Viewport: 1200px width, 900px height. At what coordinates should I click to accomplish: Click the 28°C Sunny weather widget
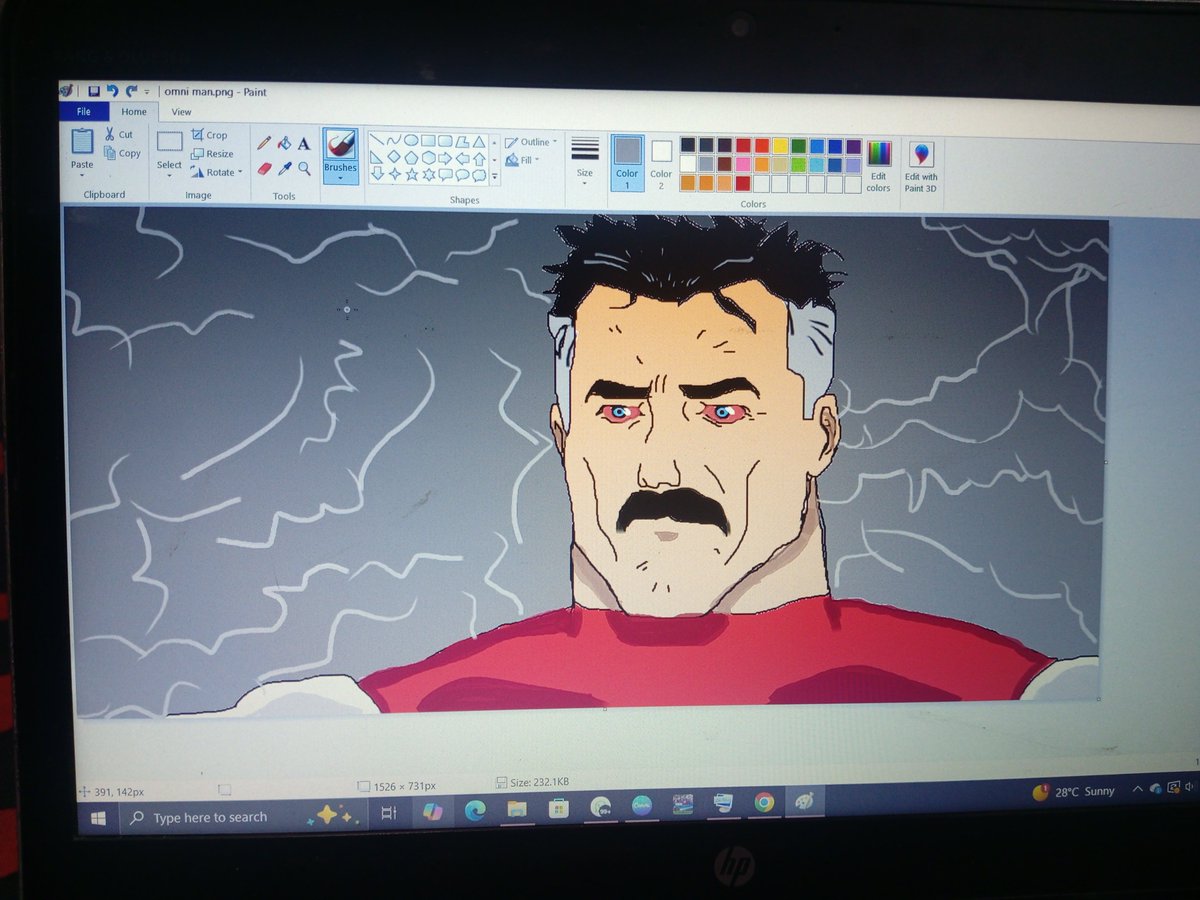point(1073,791)
